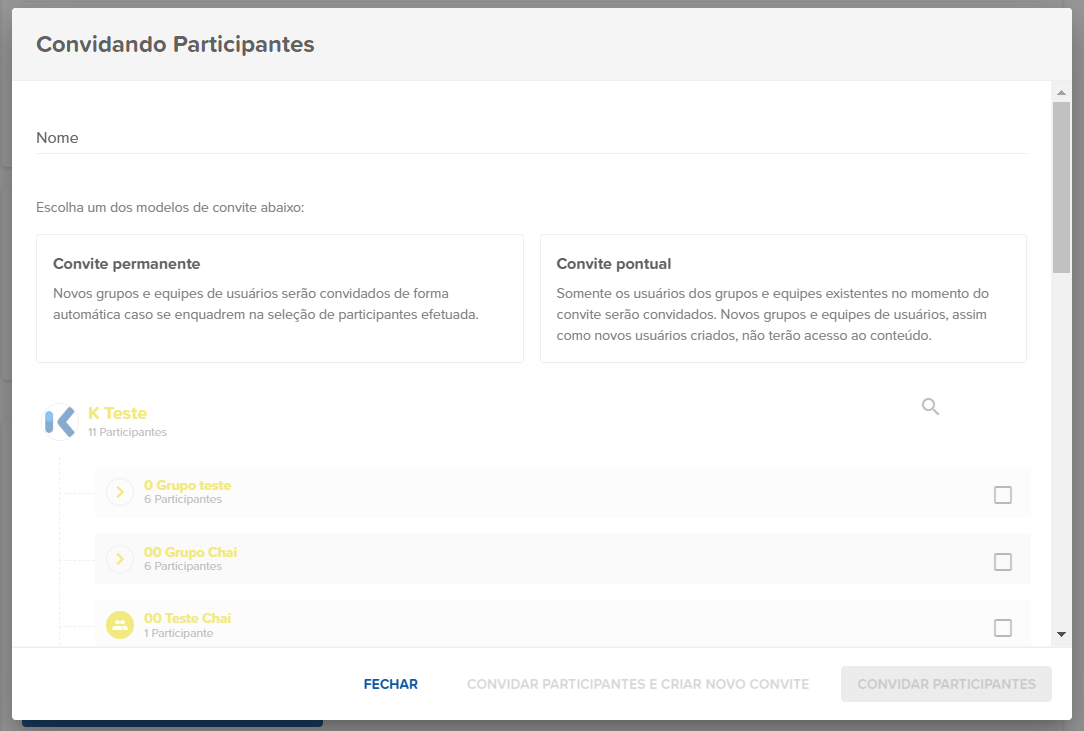The image size is (1084, 731).
Task: Click the Convidar Participantes button
Action: (x=946, y=684)
